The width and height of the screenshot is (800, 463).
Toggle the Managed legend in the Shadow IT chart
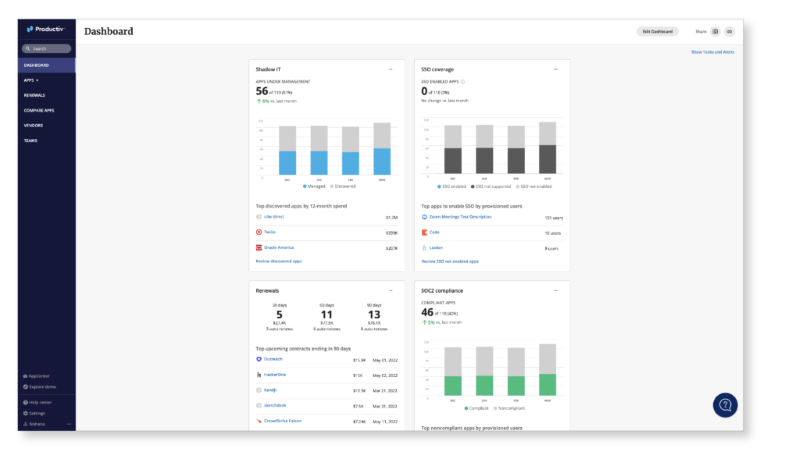click(x=314, y=186)
